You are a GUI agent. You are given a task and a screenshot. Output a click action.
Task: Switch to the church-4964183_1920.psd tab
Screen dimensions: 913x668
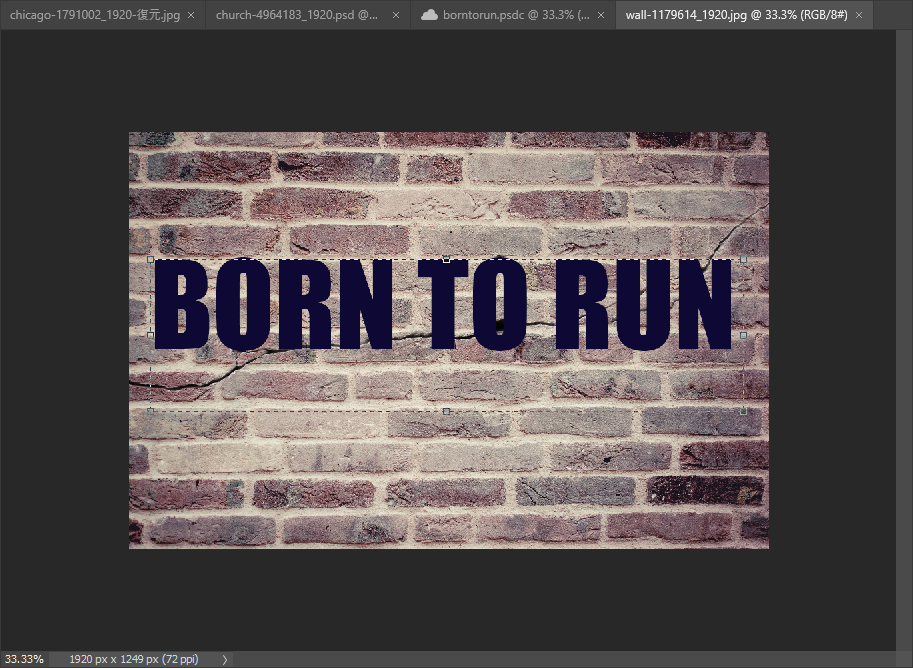(297, 15)
